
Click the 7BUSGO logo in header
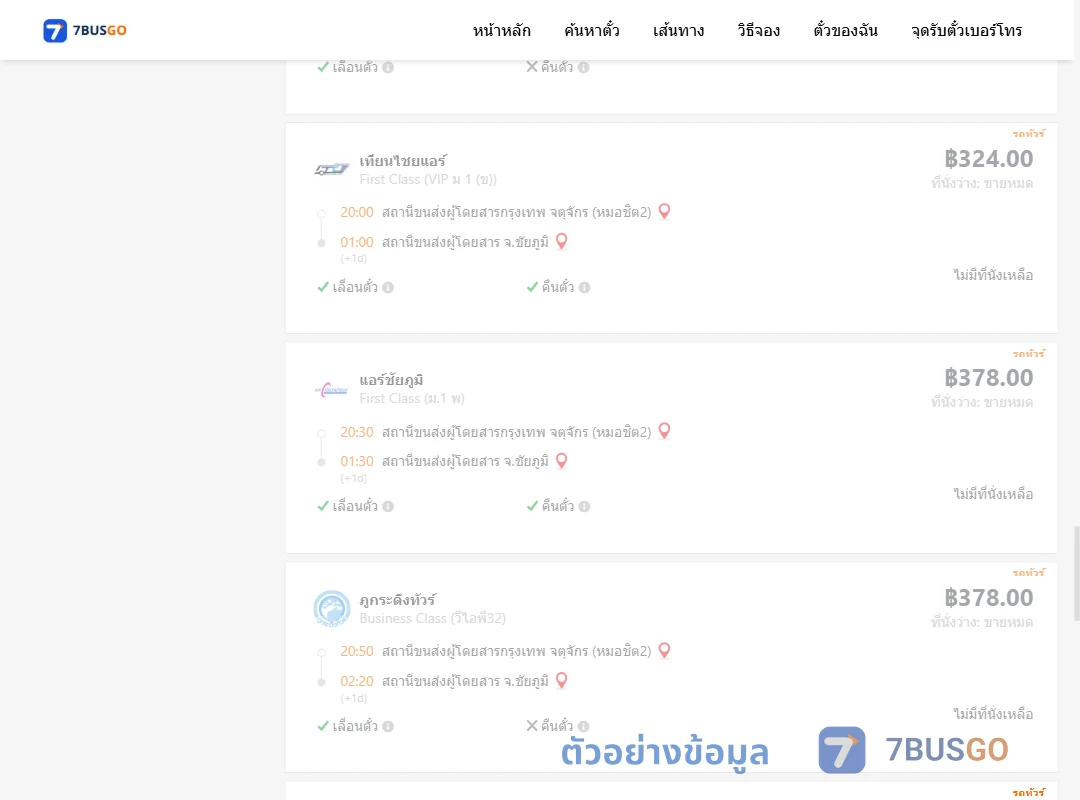(85, 30)
